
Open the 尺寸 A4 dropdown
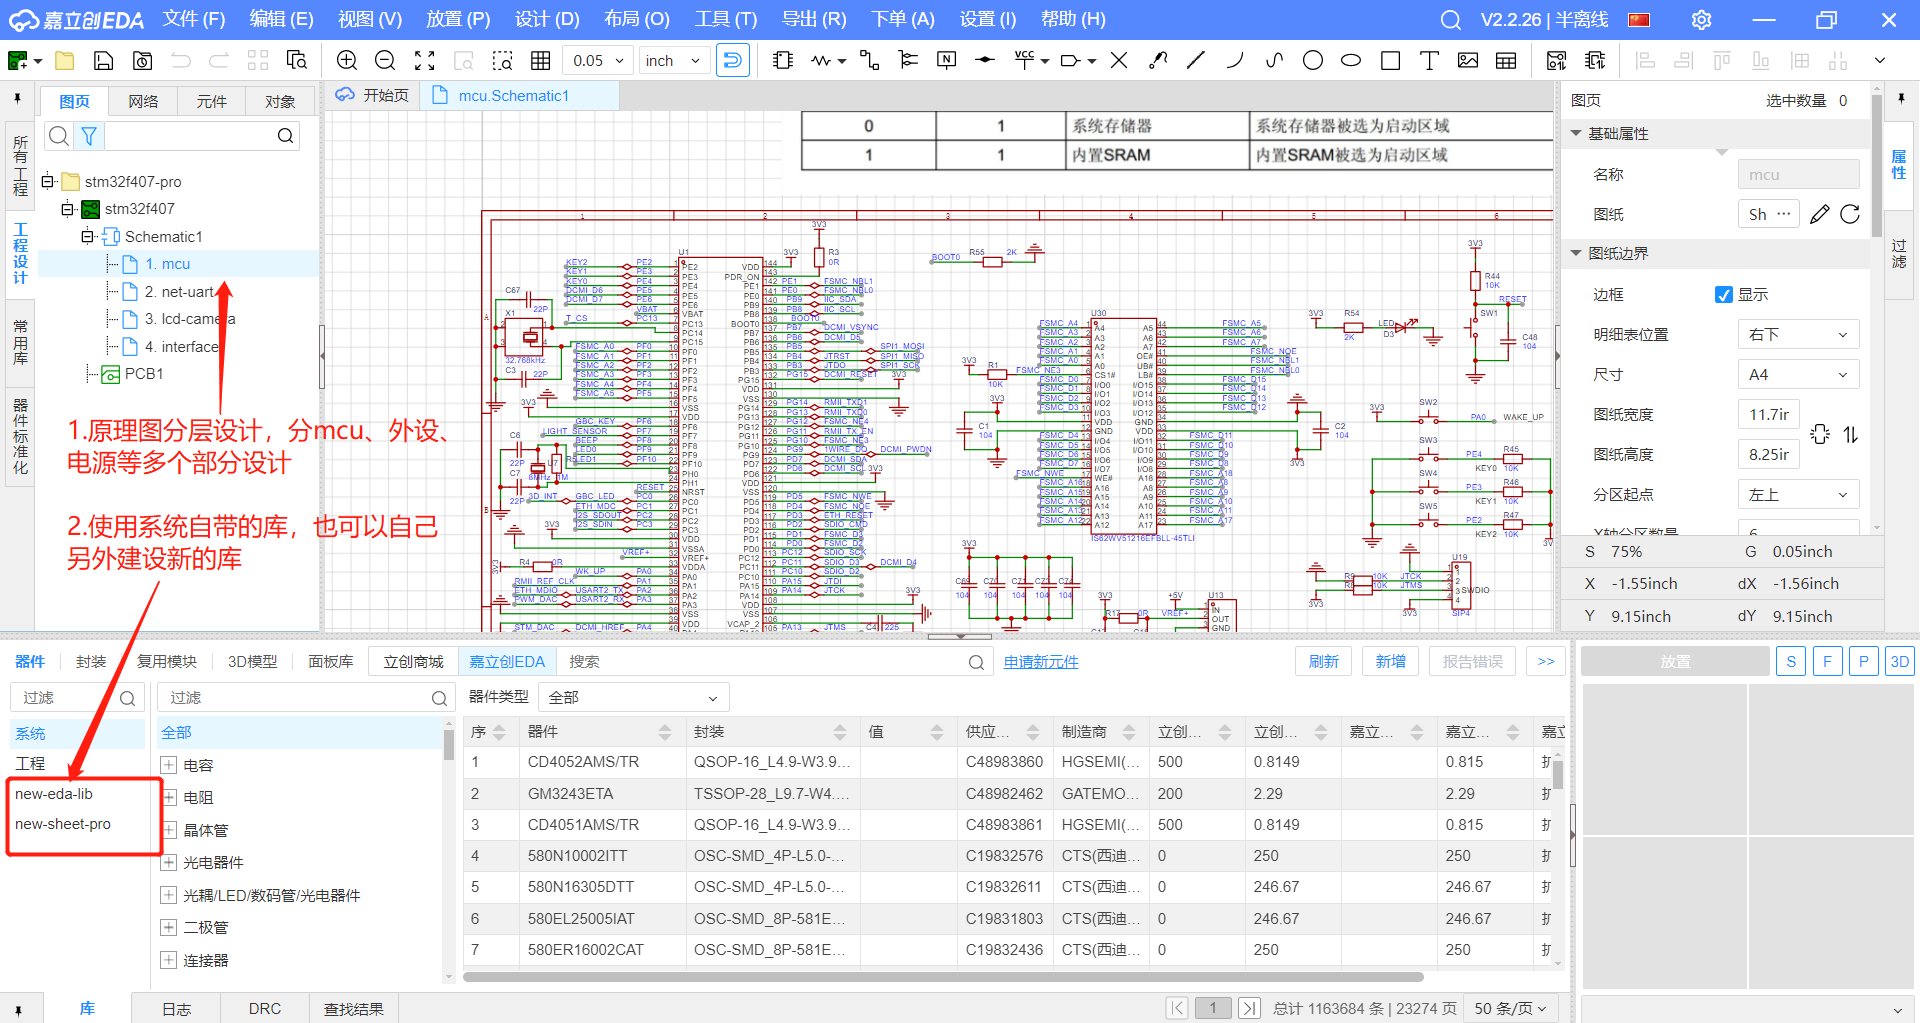(x=1798, y=374)
